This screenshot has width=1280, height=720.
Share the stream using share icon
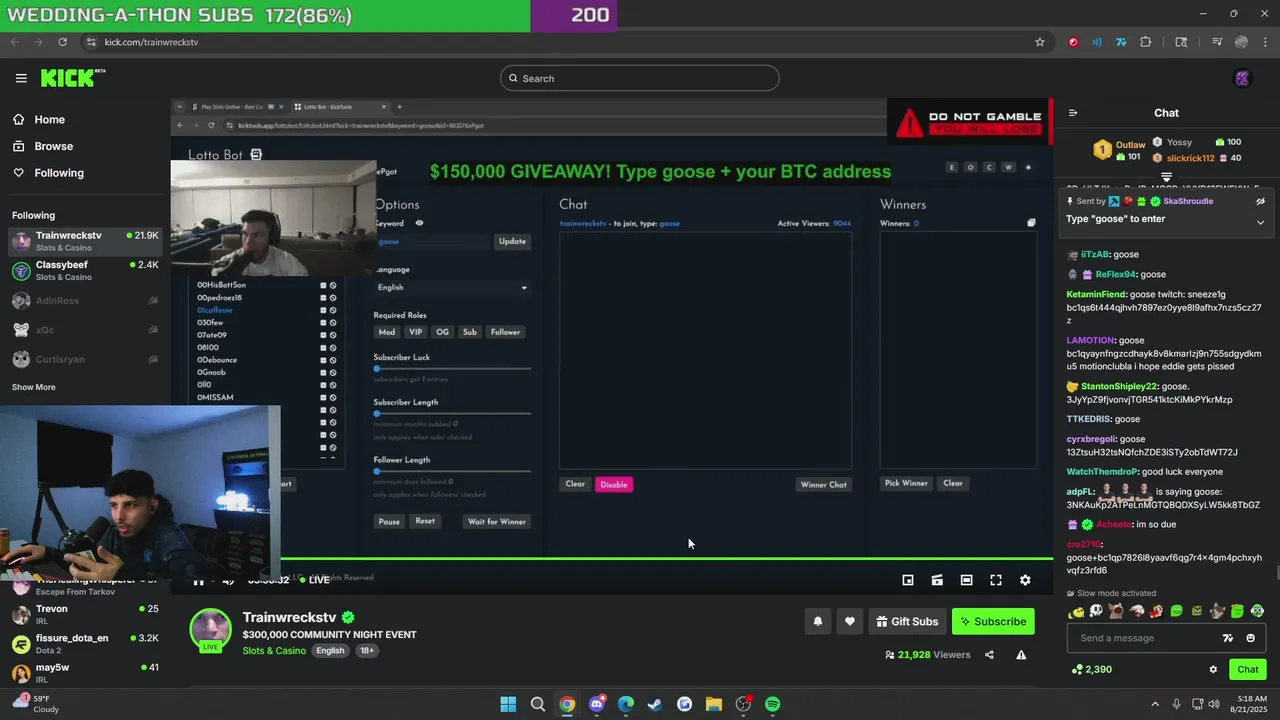pos(989,655)
